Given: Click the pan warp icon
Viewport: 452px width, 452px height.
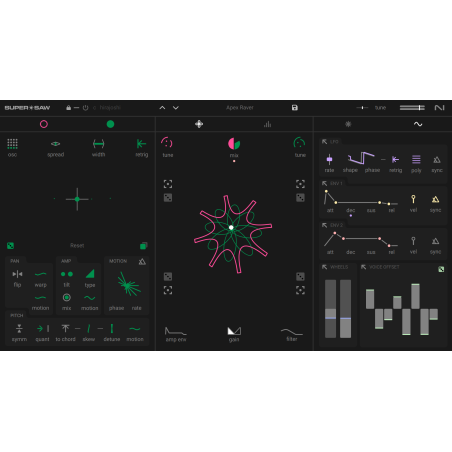Looking at the screenshot, I should click(40, 274).
